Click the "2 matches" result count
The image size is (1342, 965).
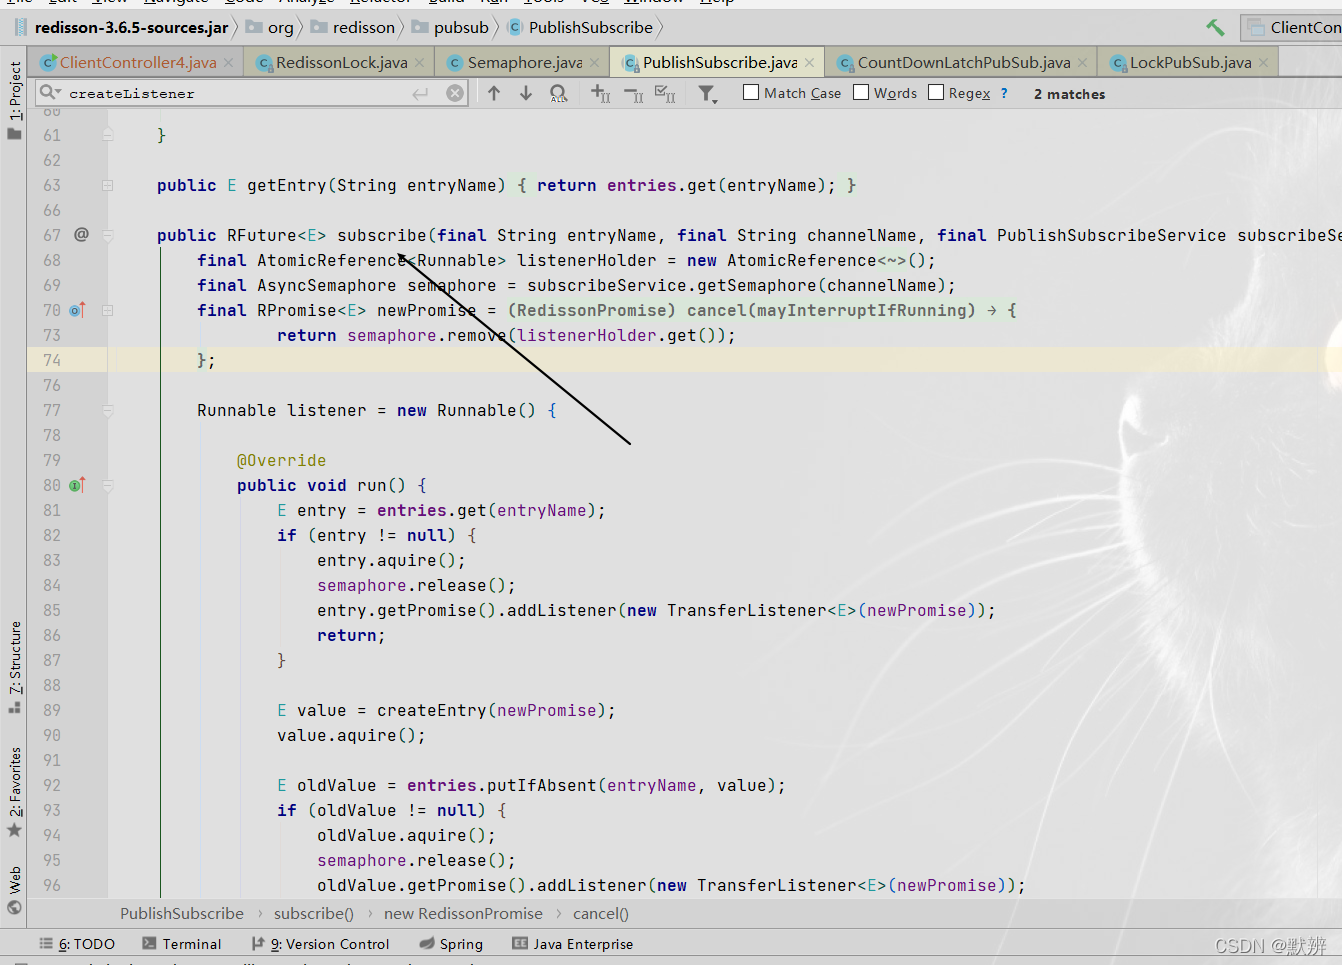(x=1069, y=94)
